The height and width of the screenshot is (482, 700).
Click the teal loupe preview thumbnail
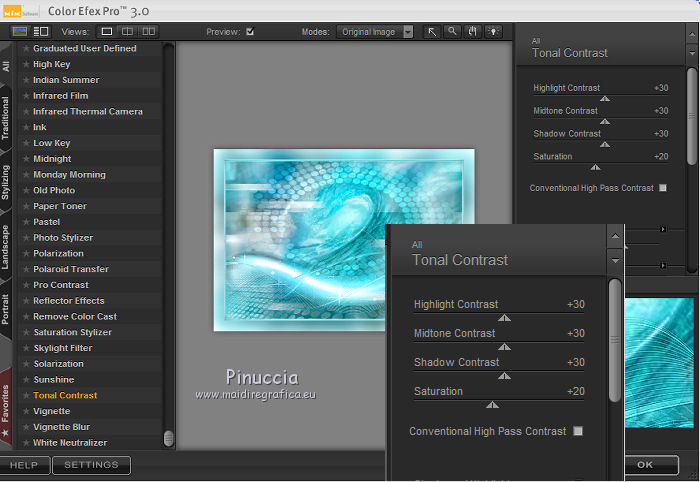pyautogui.click(x=660, y=363)
